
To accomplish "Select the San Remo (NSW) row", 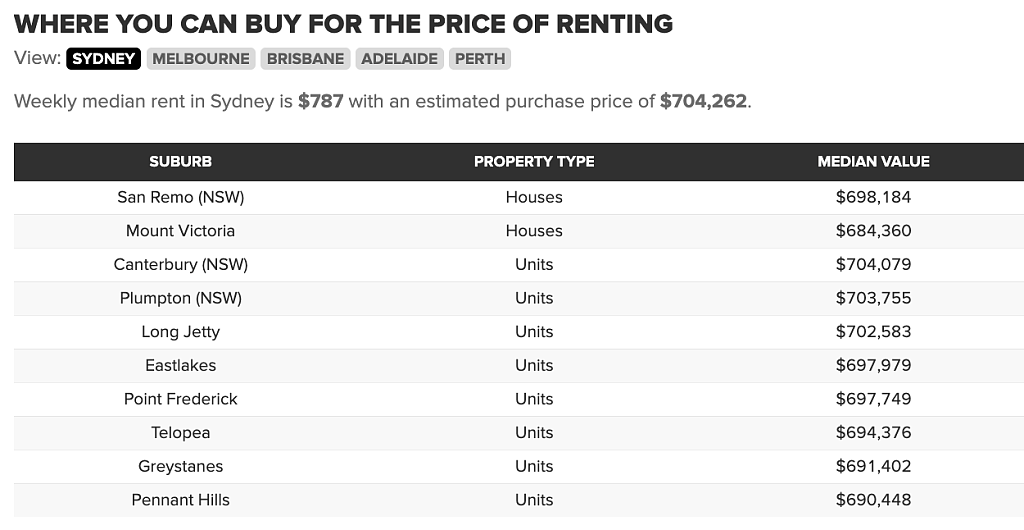I will [519, 197].
